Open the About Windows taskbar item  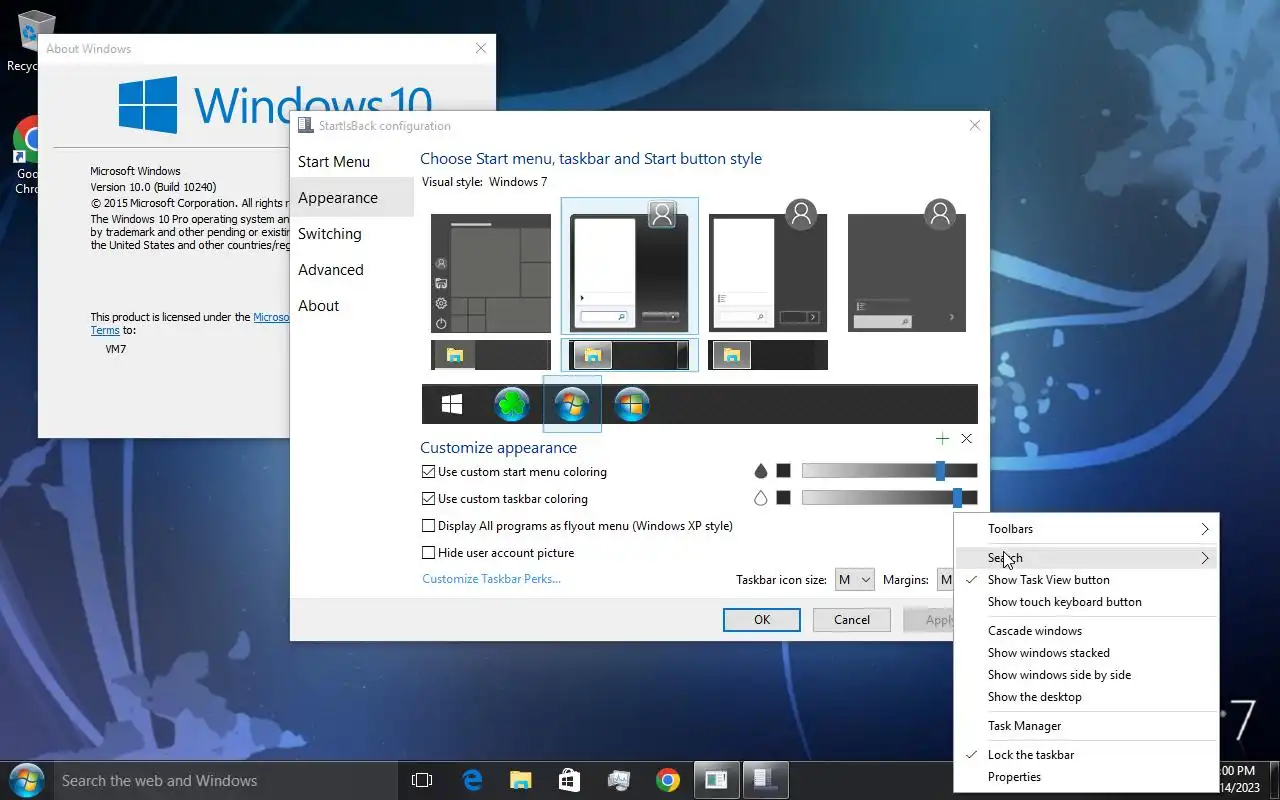(x=716, y=780)
